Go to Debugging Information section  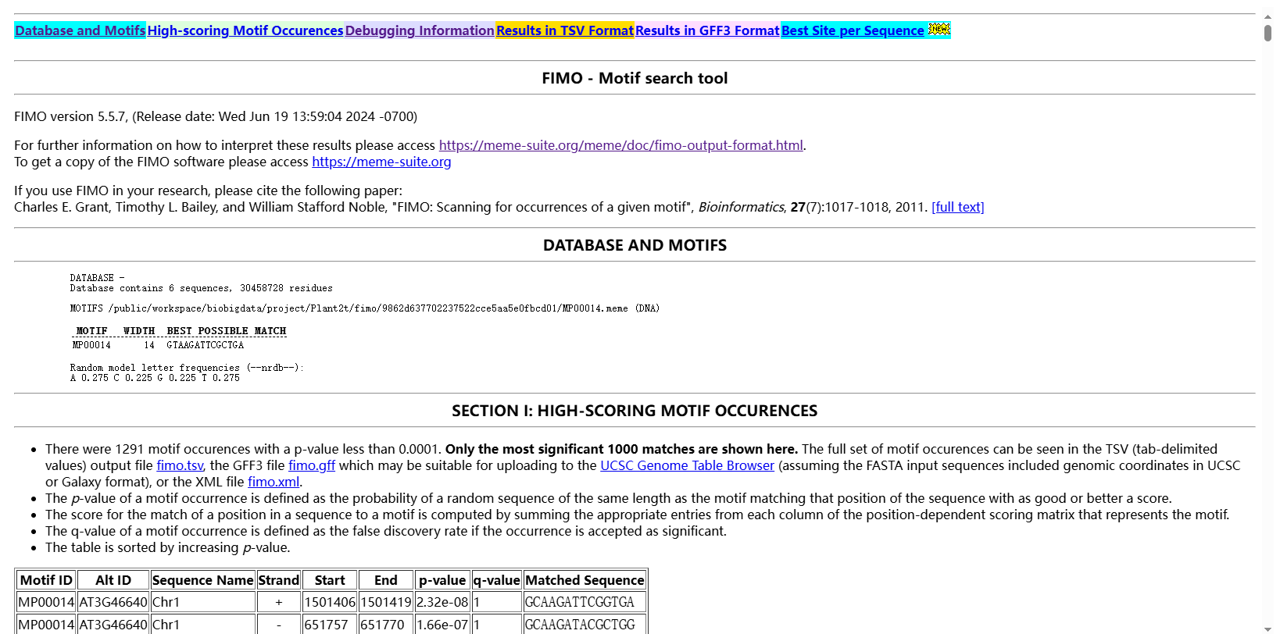(x=420, y=31)
